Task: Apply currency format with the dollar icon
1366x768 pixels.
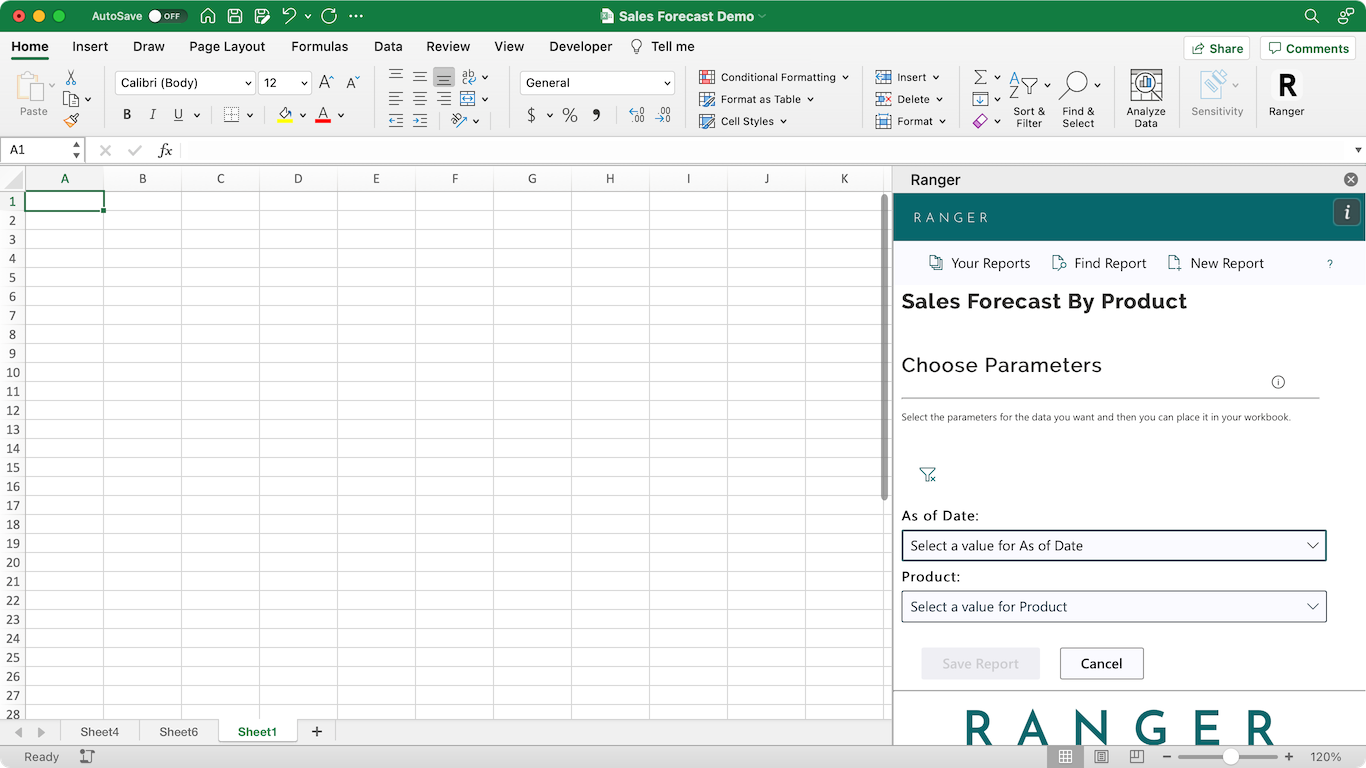Action: click(532, 115)
